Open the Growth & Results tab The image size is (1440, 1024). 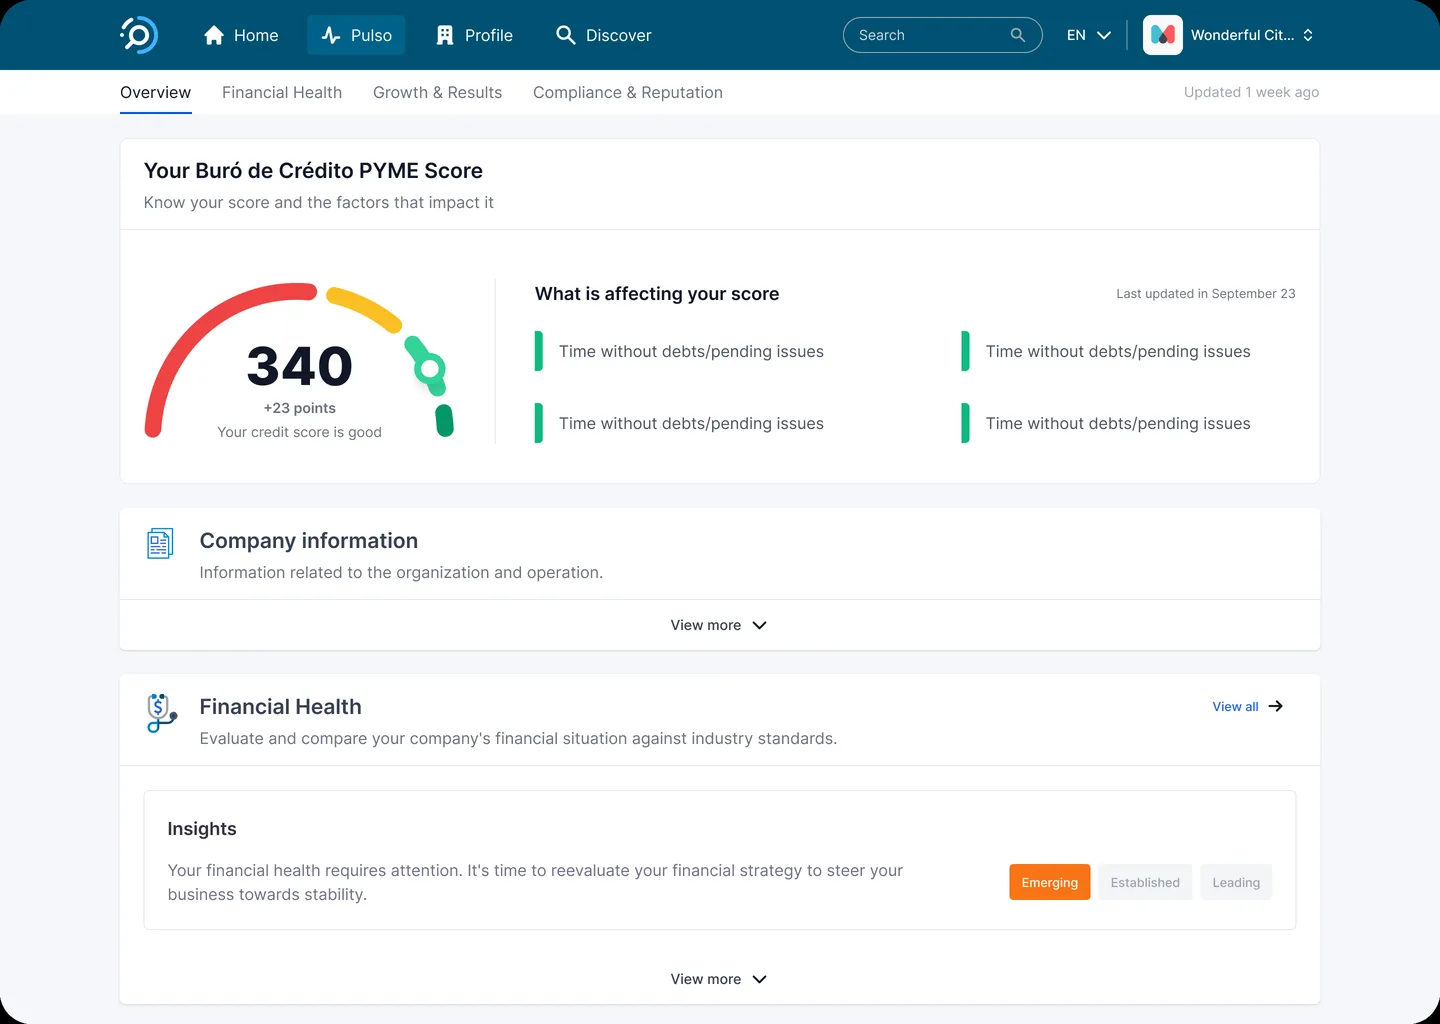point(437,92)
